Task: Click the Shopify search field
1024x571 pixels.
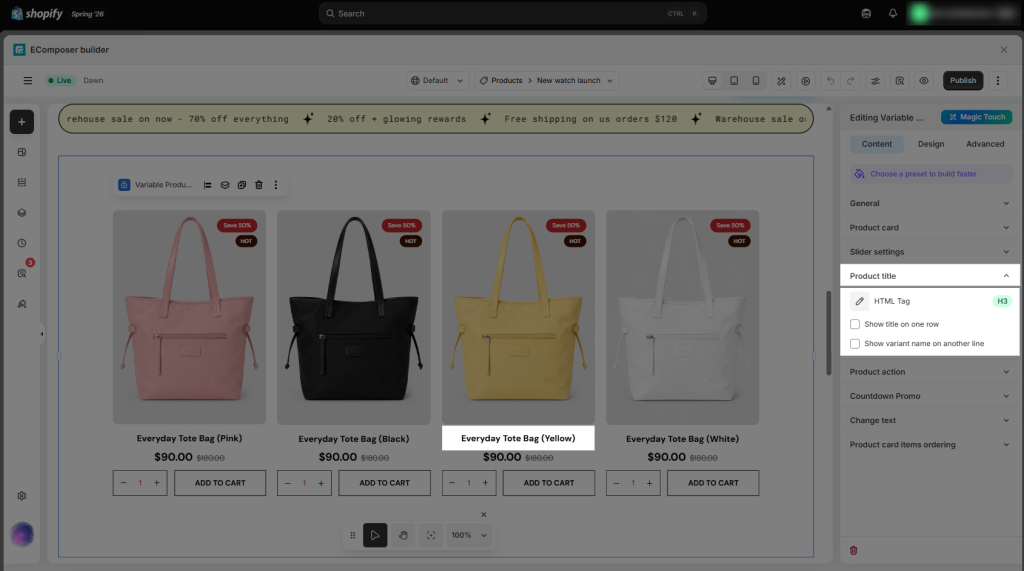Action: [513, 13]
